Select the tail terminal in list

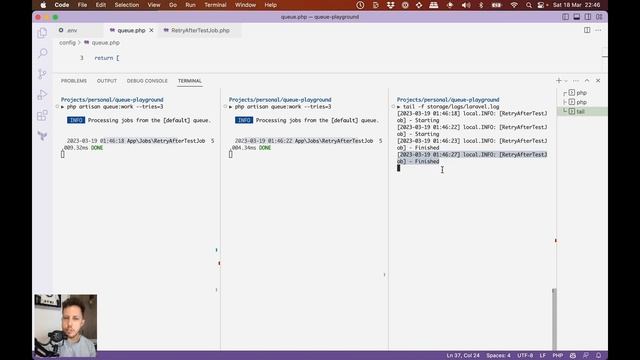(x=582, y=111)
